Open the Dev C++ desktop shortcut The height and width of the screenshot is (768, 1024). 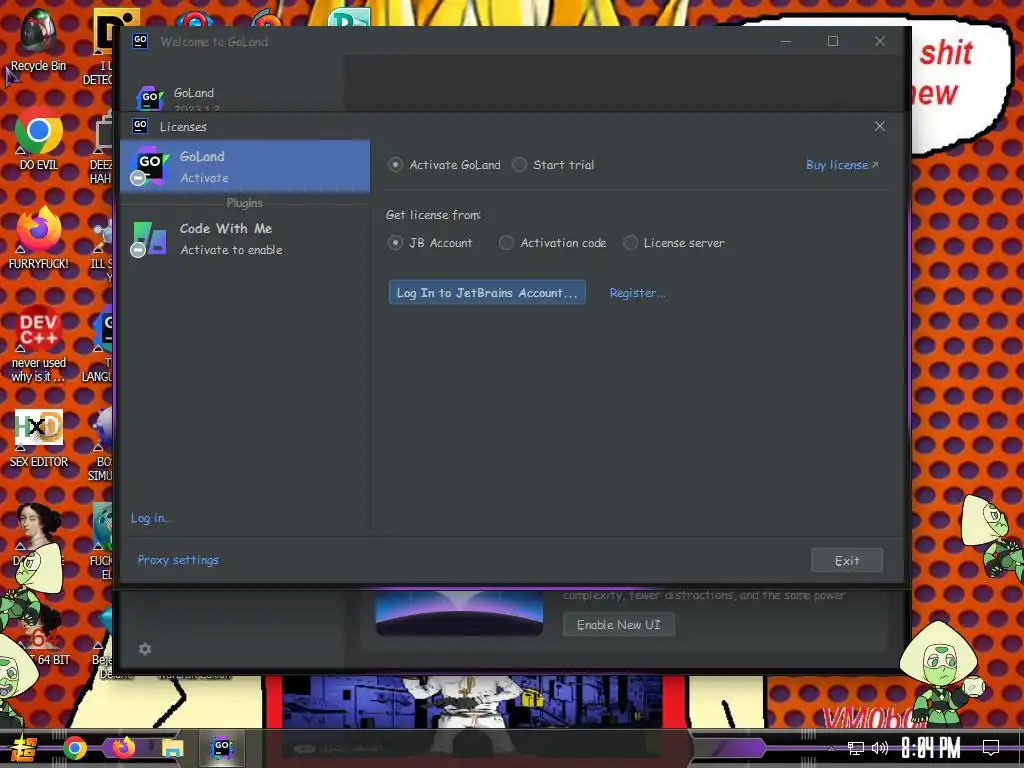pos(39,344)
